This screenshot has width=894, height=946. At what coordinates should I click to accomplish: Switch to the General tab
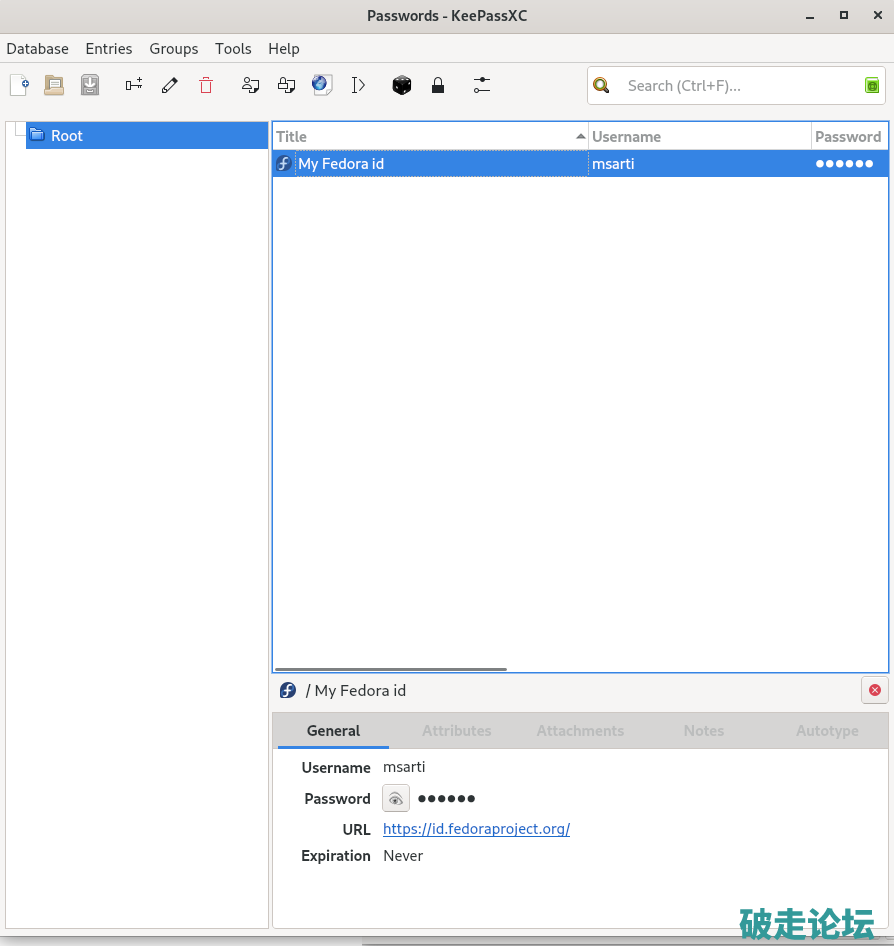click(x=333, y=731)
